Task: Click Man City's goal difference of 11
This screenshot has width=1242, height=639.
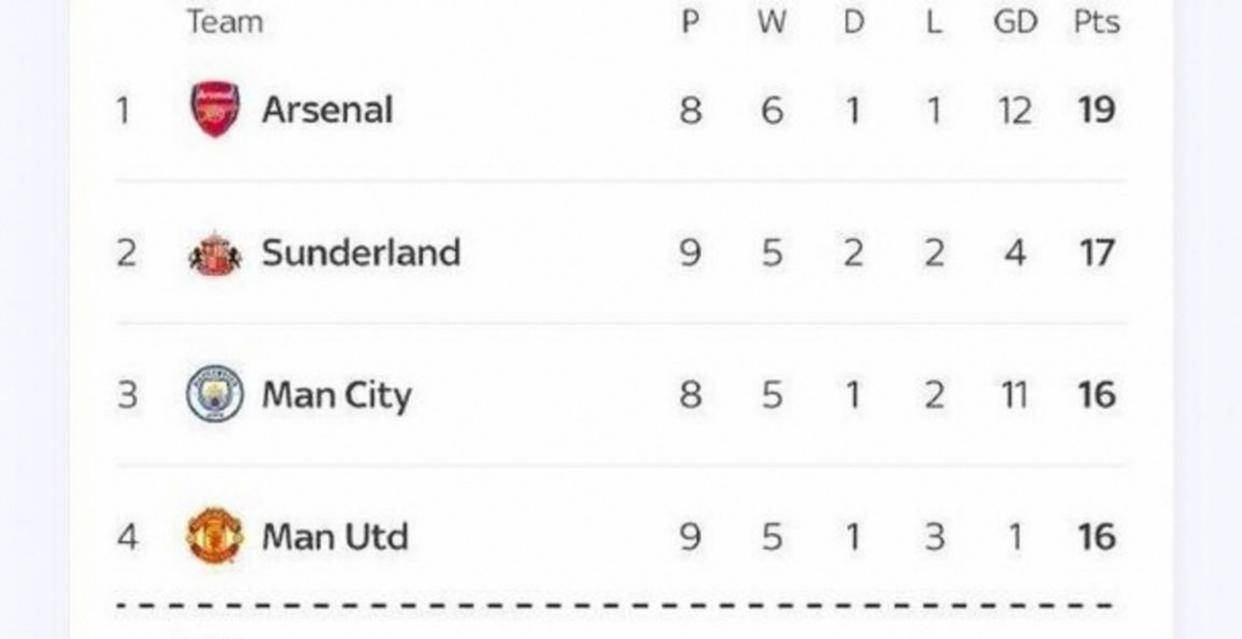Action: [1014, 396]
